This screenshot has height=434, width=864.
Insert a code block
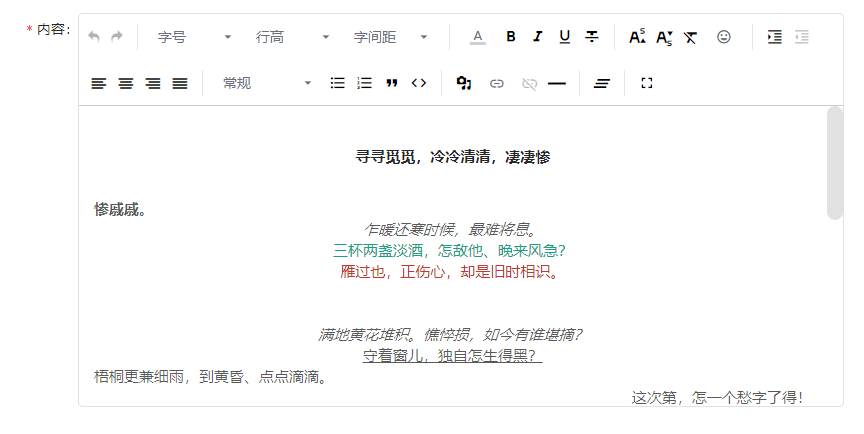419,83
